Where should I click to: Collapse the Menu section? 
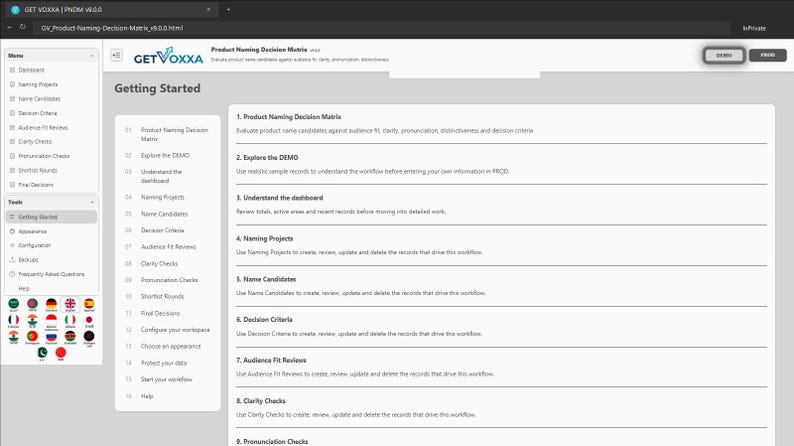pos(92,56)
